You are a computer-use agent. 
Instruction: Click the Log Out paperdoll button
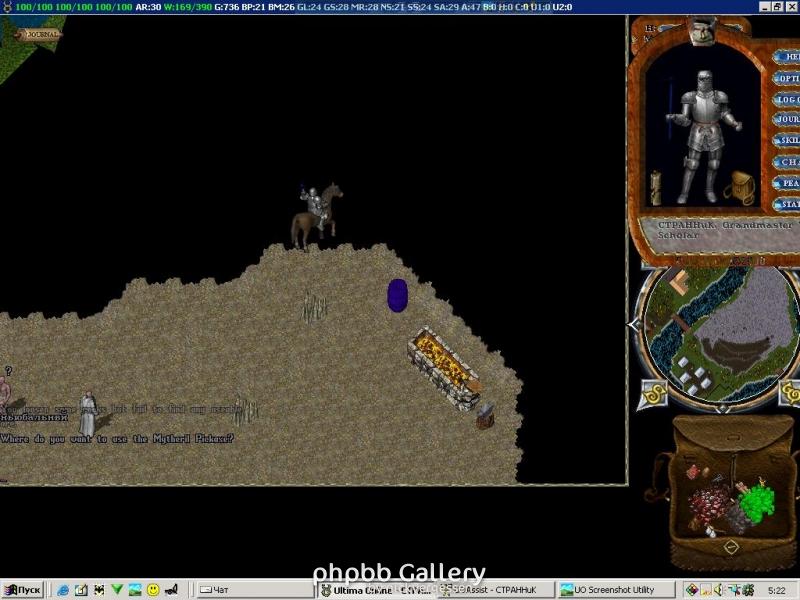(x=787, y=99)
